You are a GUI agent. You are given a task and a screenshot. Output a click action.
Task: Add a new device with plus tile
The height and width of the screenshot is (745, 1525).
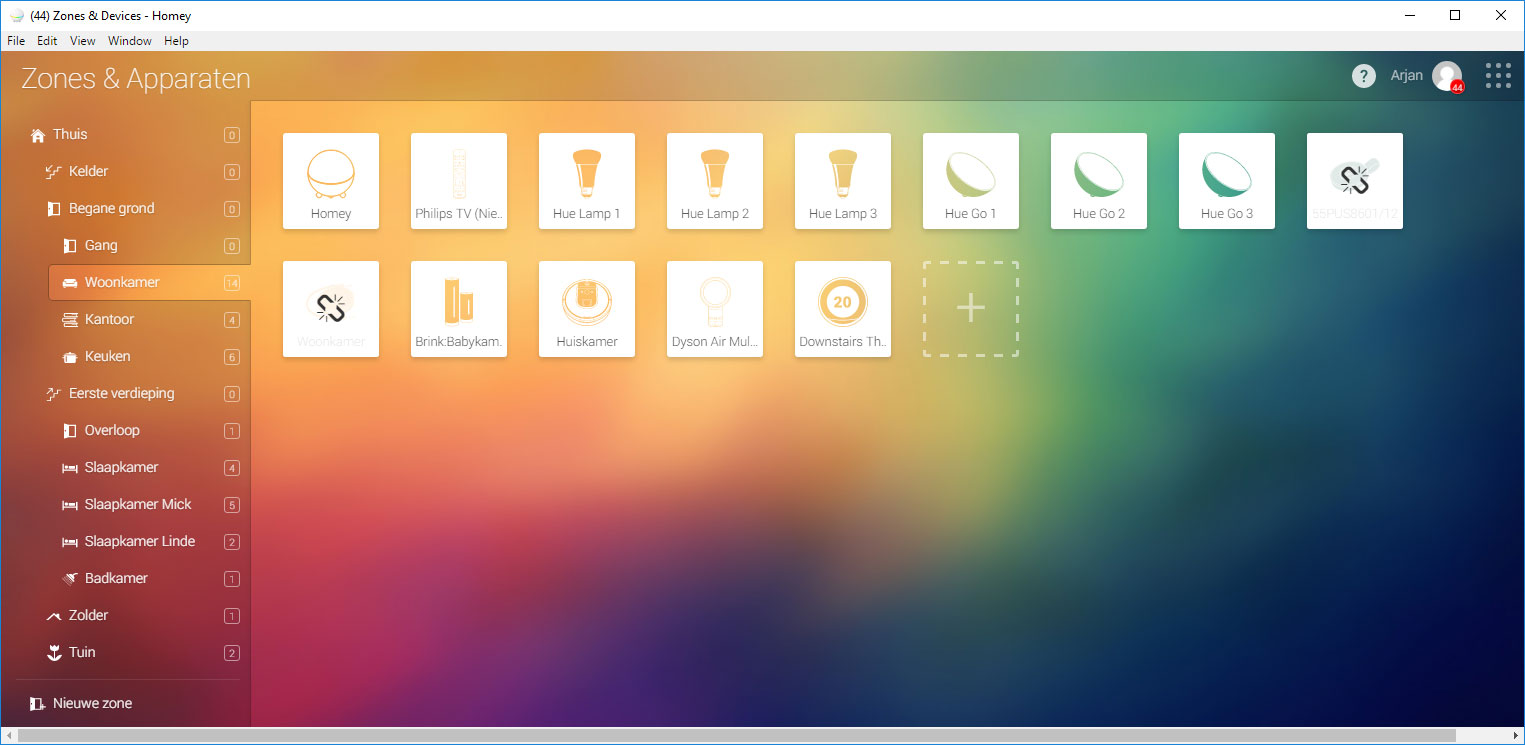point(971,309)
